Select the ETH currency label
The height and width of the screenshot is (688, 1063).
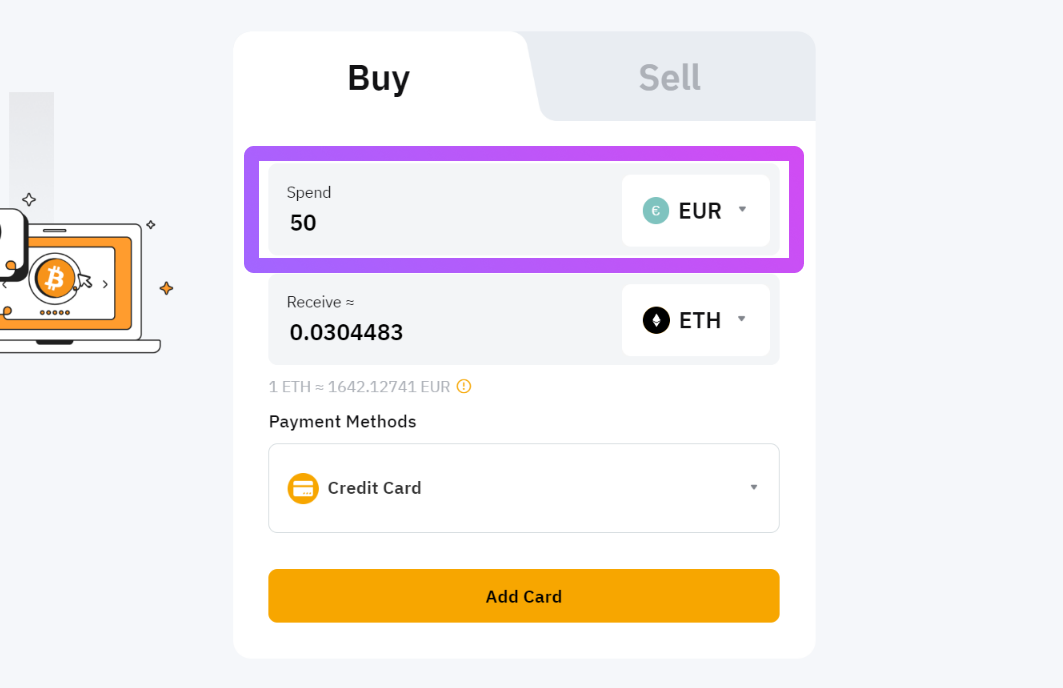pos(700,320)
